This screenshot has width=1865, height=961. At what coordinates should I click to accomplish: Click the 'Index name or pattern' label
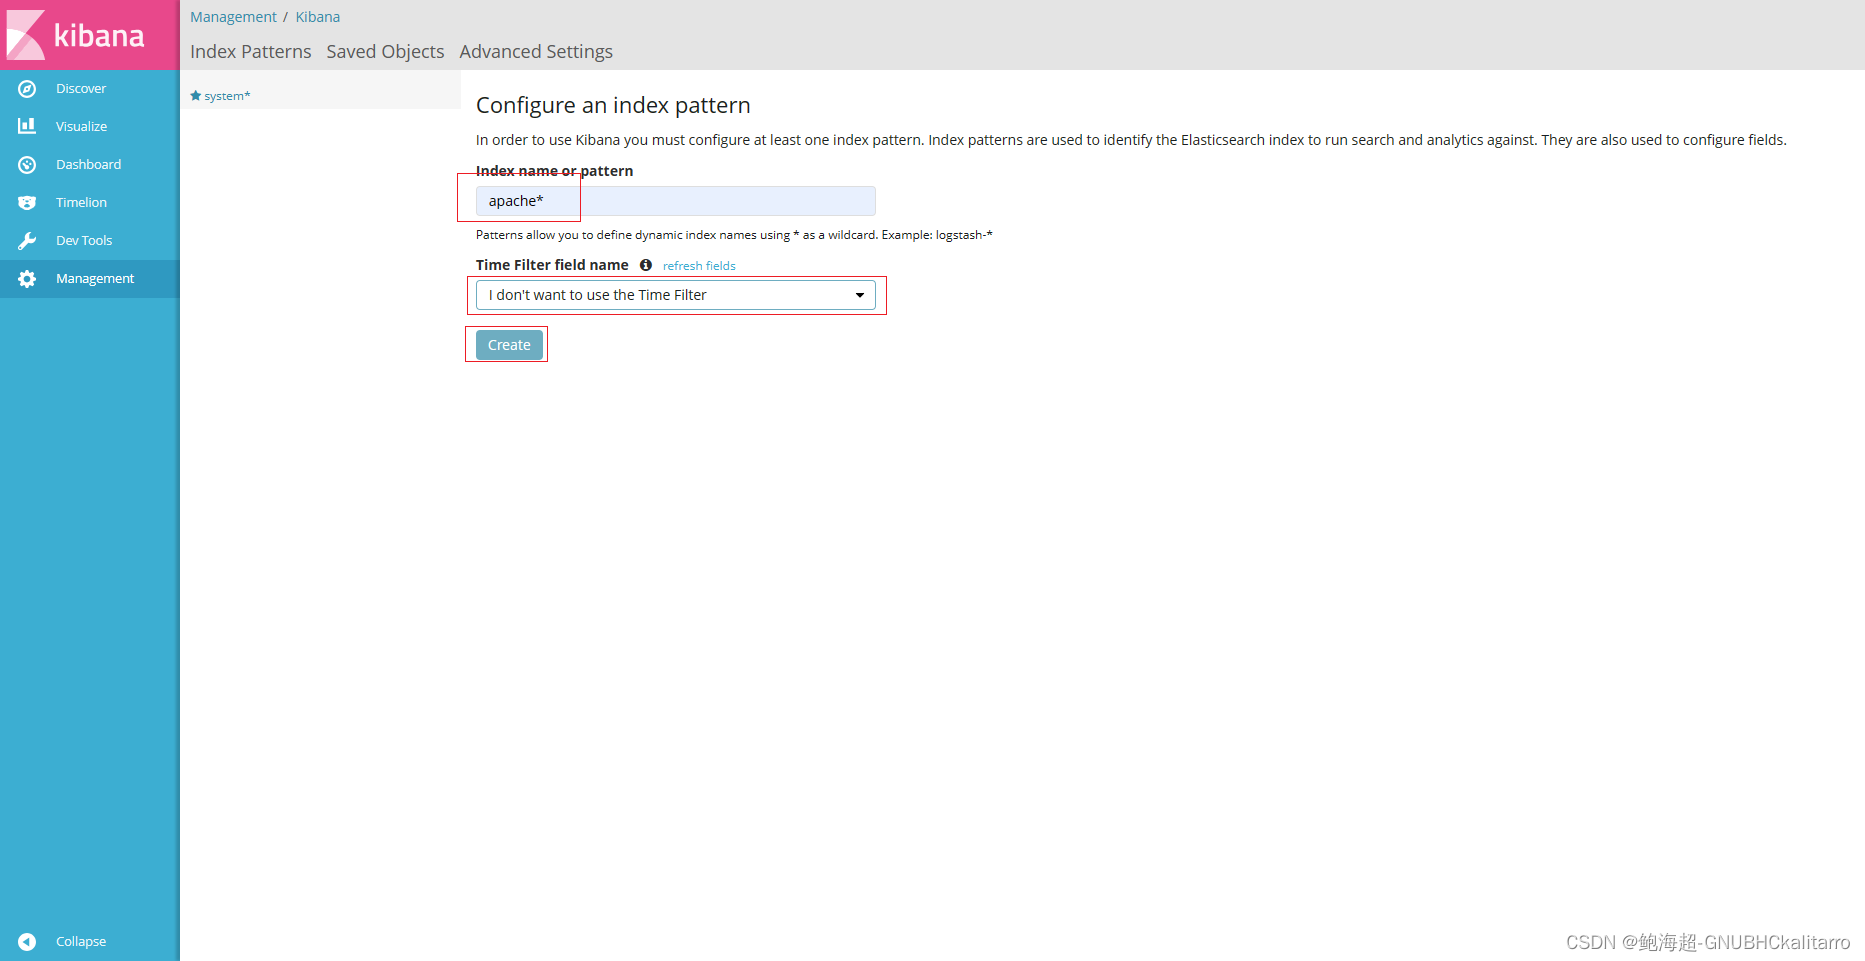[554, 171]
